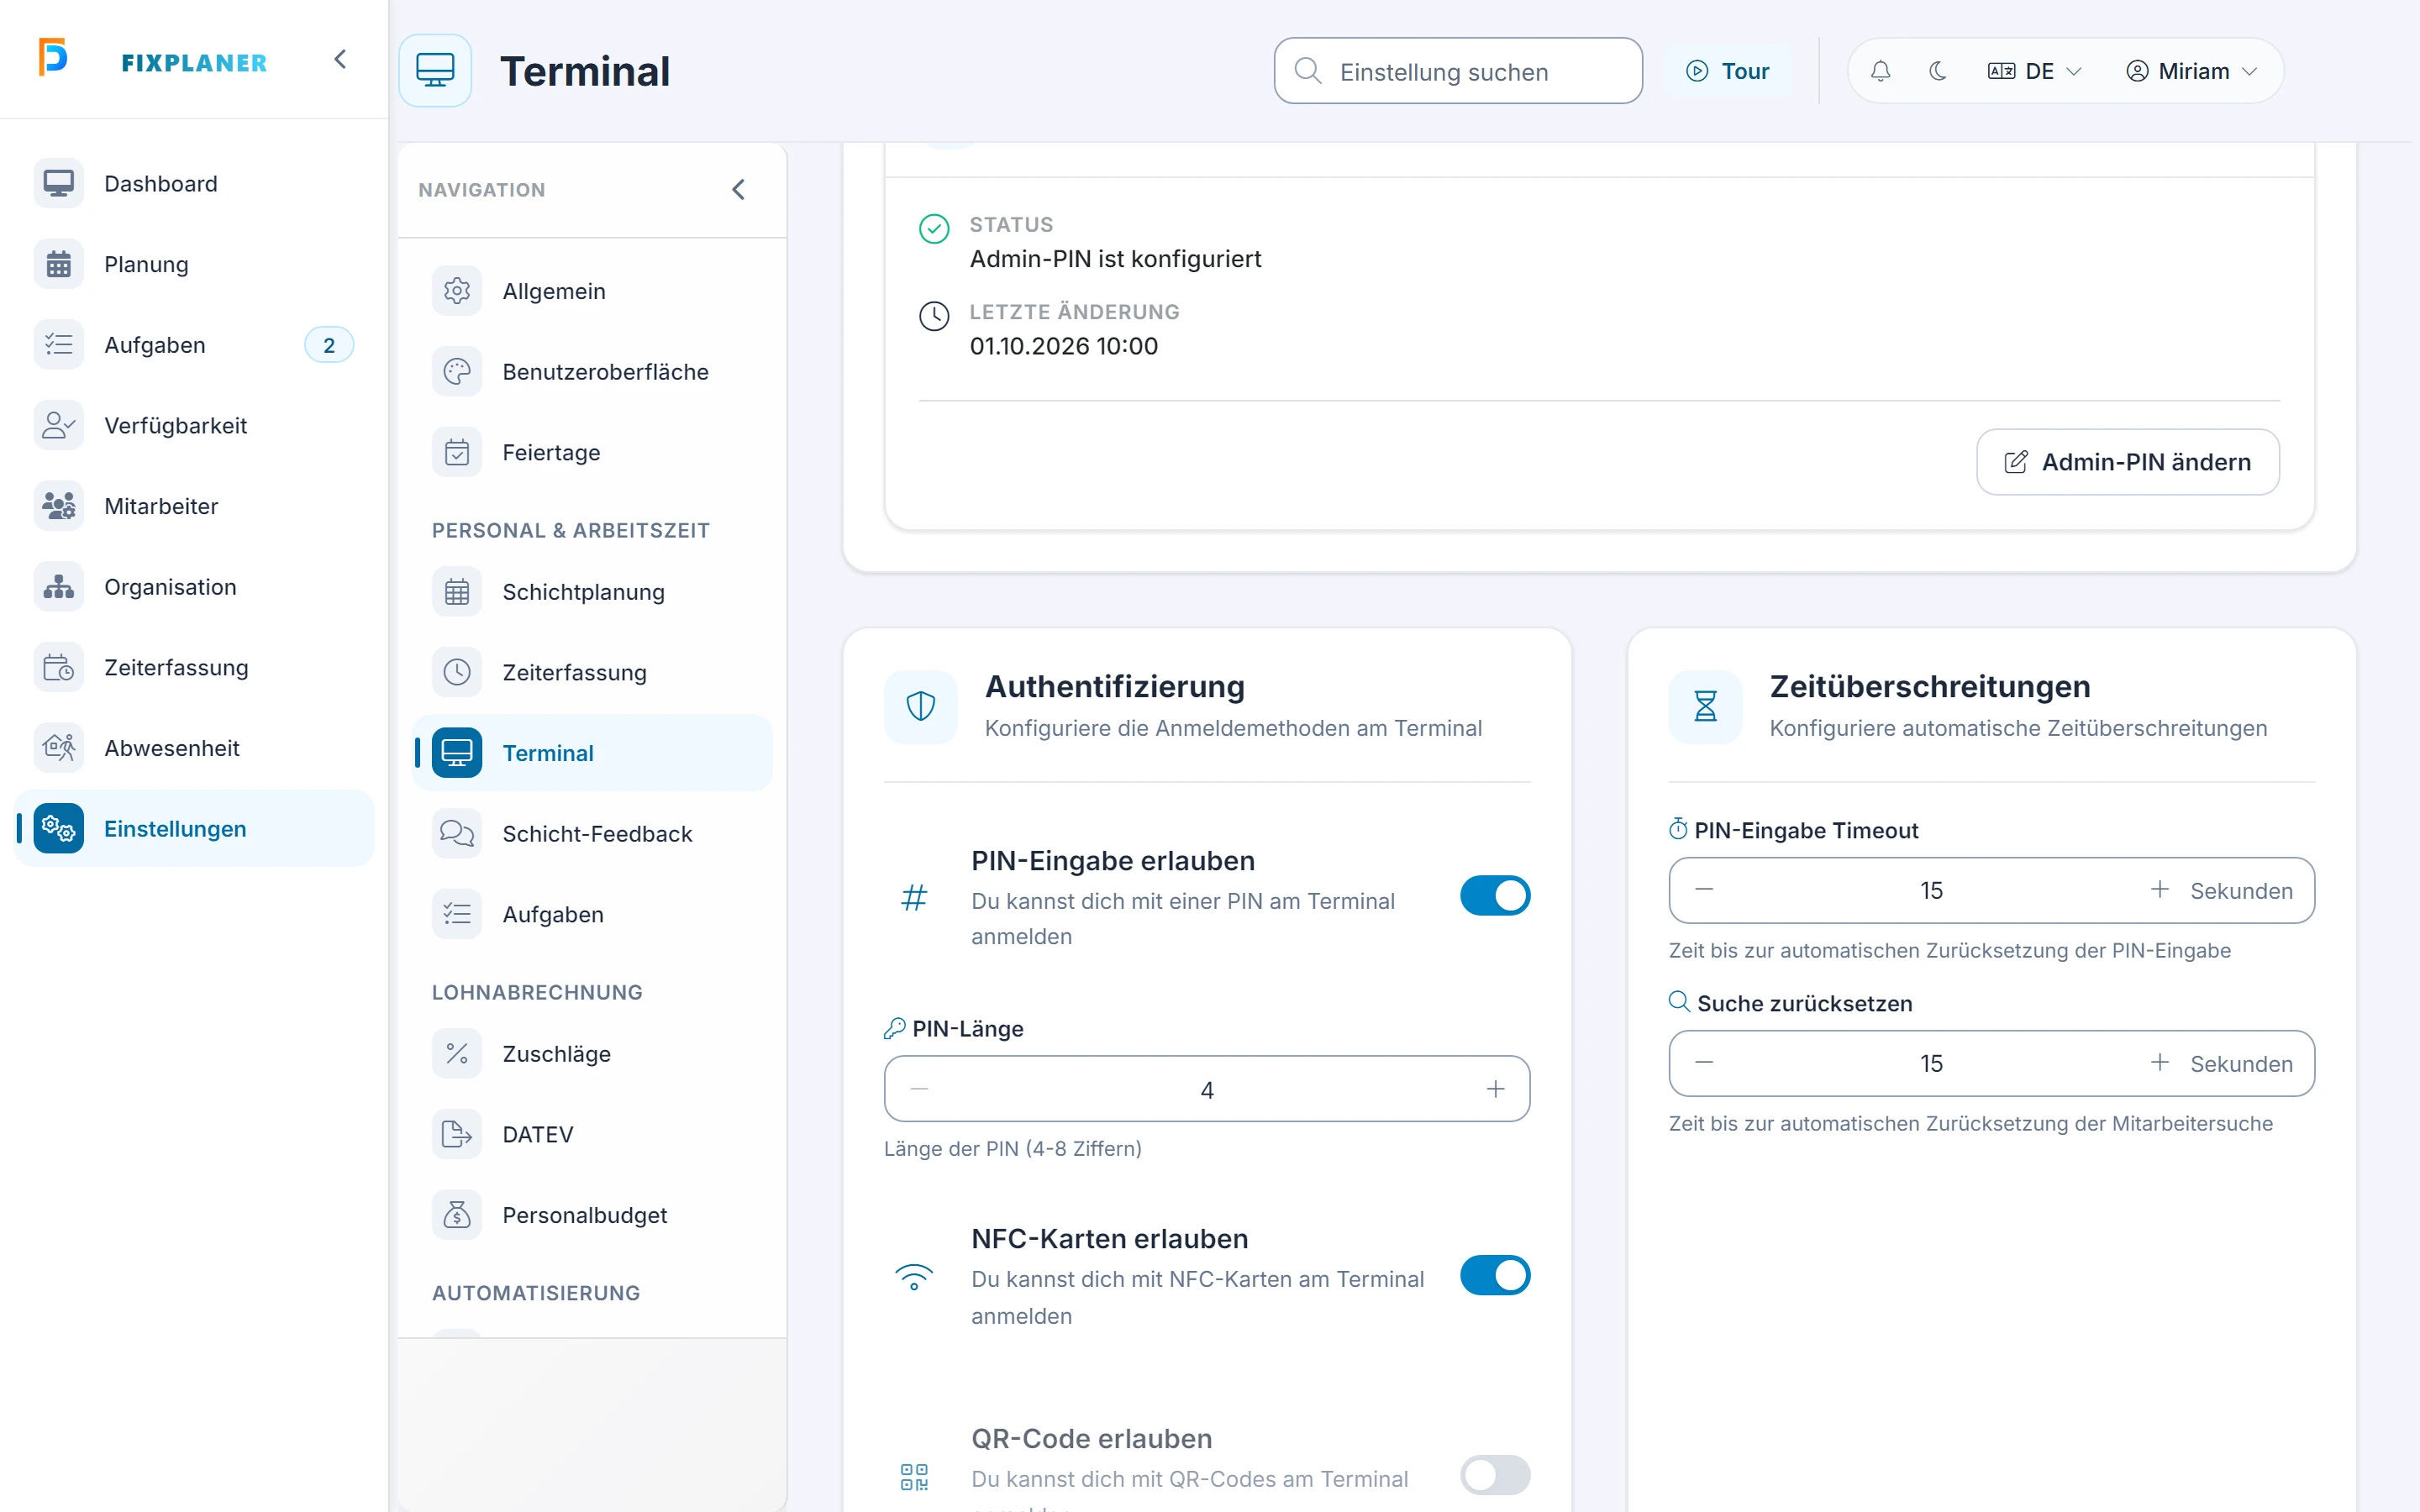Collapse the main sidebar

(340, 60)
